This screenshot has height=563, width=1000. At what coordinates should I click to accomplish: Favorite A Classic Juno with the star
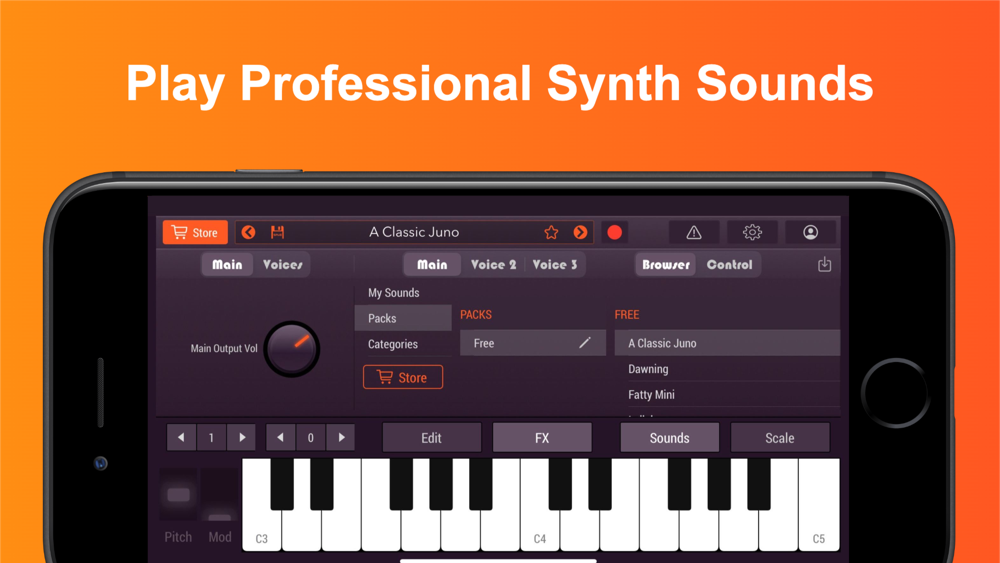(551, 233)
